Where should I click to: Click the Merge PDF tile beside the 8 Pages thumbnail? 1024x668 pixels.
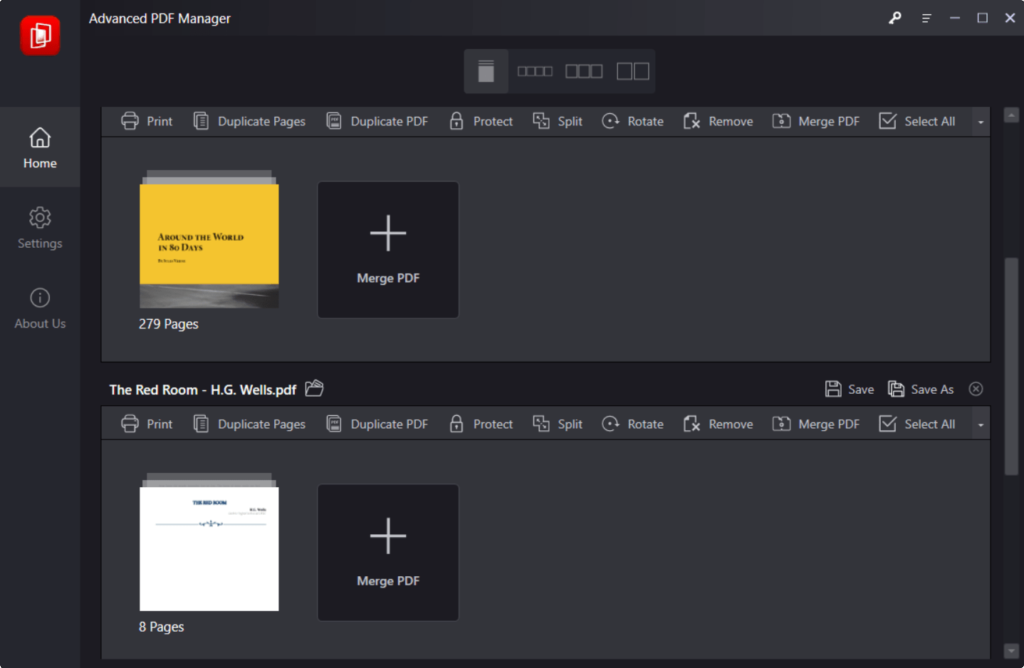point(388,552)
